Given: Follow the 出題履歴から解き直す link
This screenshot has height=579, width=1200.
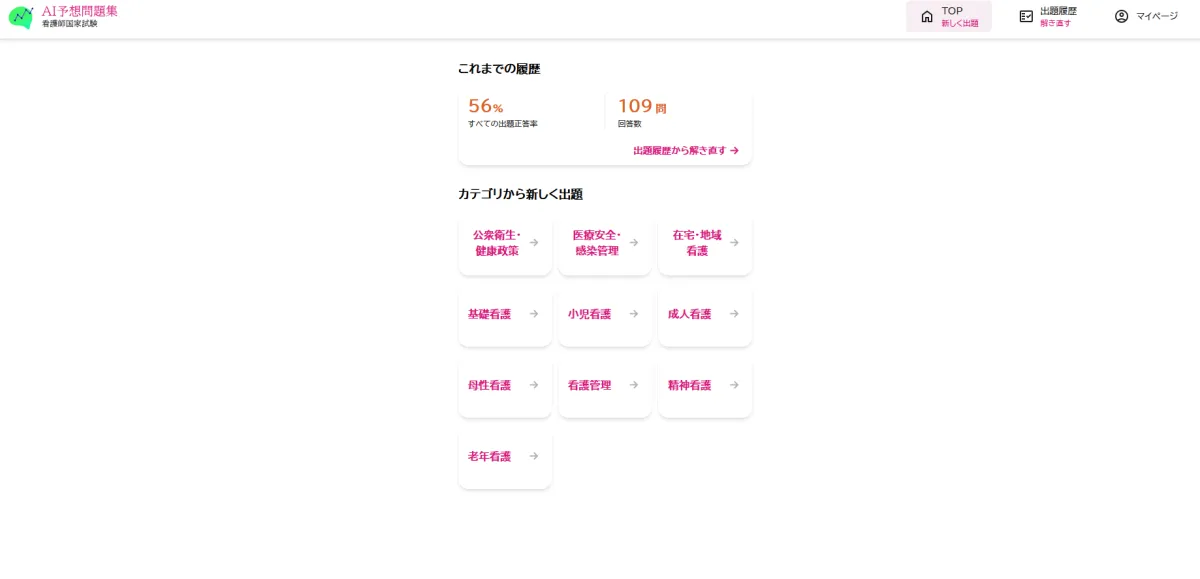Looking at the screenshot, I should point(685,151).
